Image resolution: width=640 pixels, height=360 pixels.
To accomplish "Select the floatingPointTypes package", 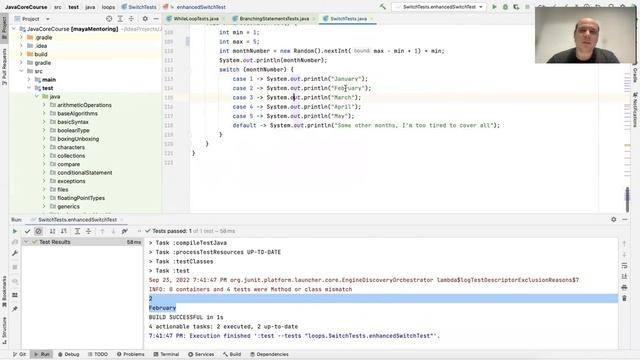I will (x=81, y=198).
